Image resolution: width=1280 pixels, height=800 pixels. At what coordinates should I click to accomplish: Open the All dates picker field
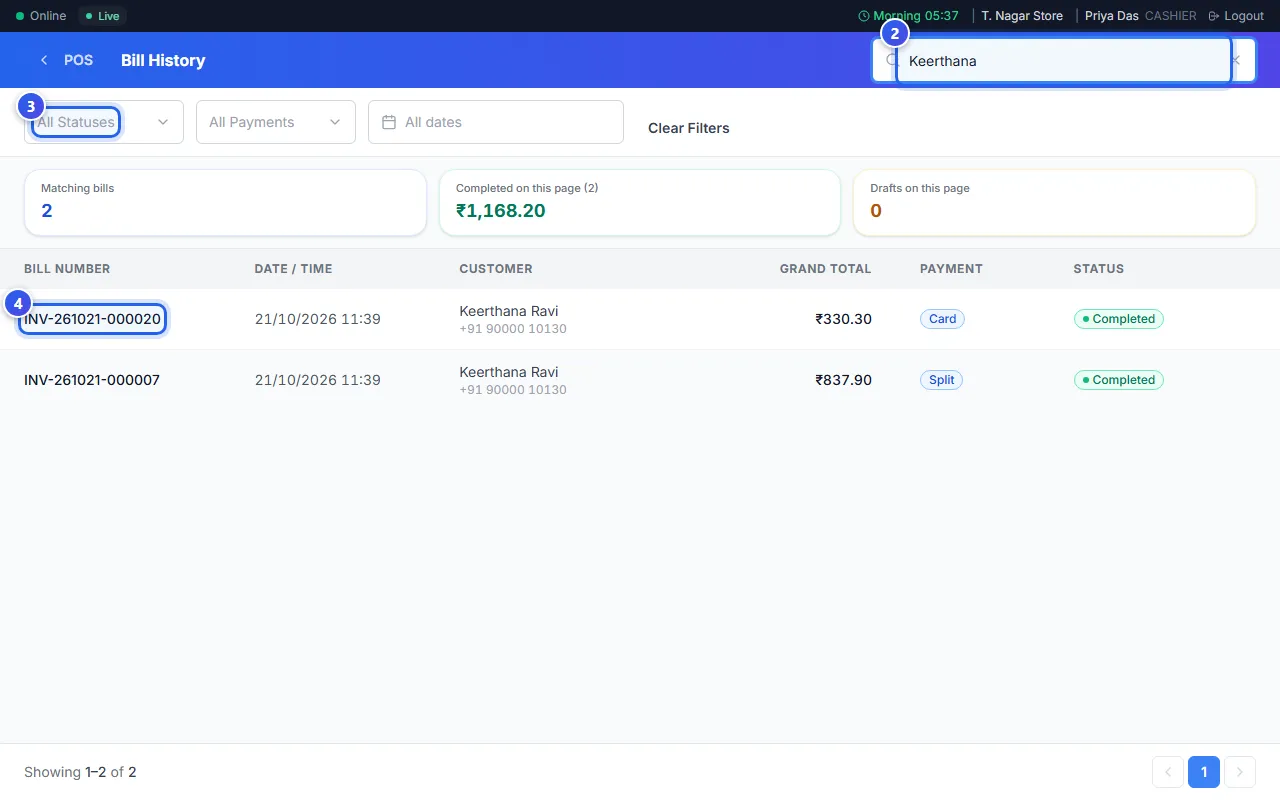(496, 122)
